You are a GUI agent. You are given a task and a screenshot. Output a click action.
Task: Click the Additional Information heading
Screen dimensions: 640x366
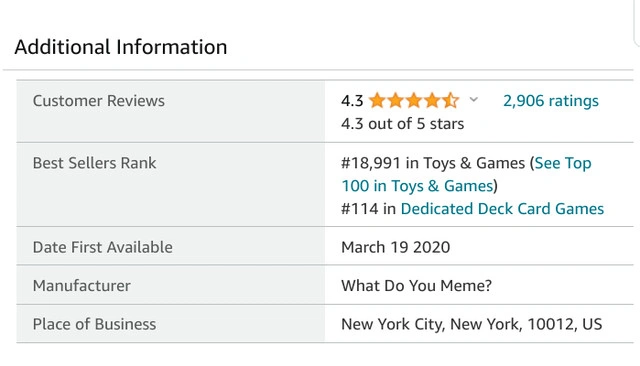pyautogui.click(x=121, y=47)
